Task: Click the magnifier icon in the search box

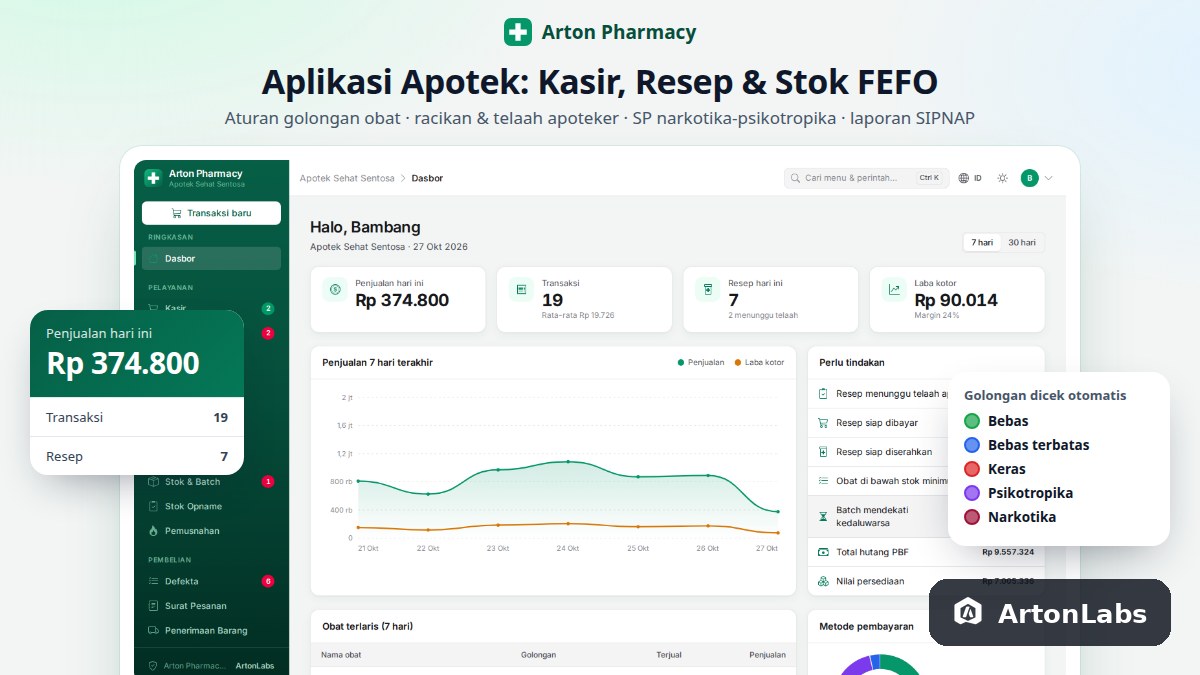Action: 796,178
